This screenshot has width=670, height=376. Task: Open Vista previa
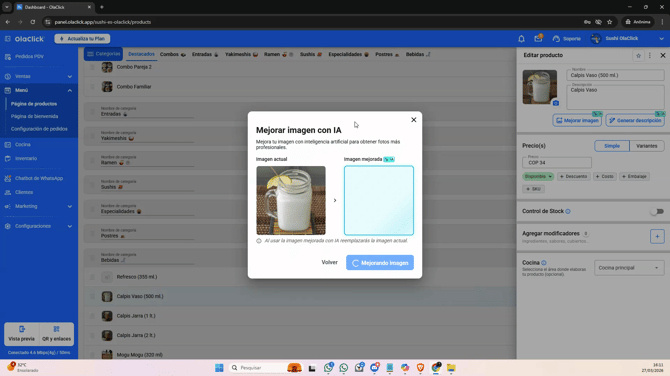[21, 334]
